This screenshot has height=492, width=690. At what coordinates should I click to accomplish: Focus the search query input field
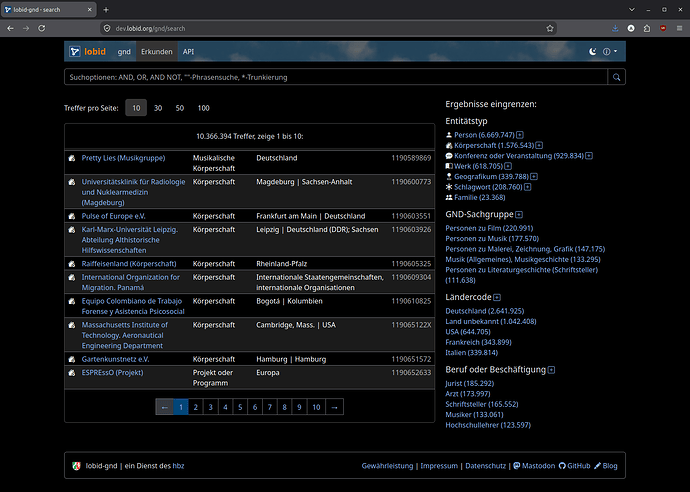(x=336, y=77)
